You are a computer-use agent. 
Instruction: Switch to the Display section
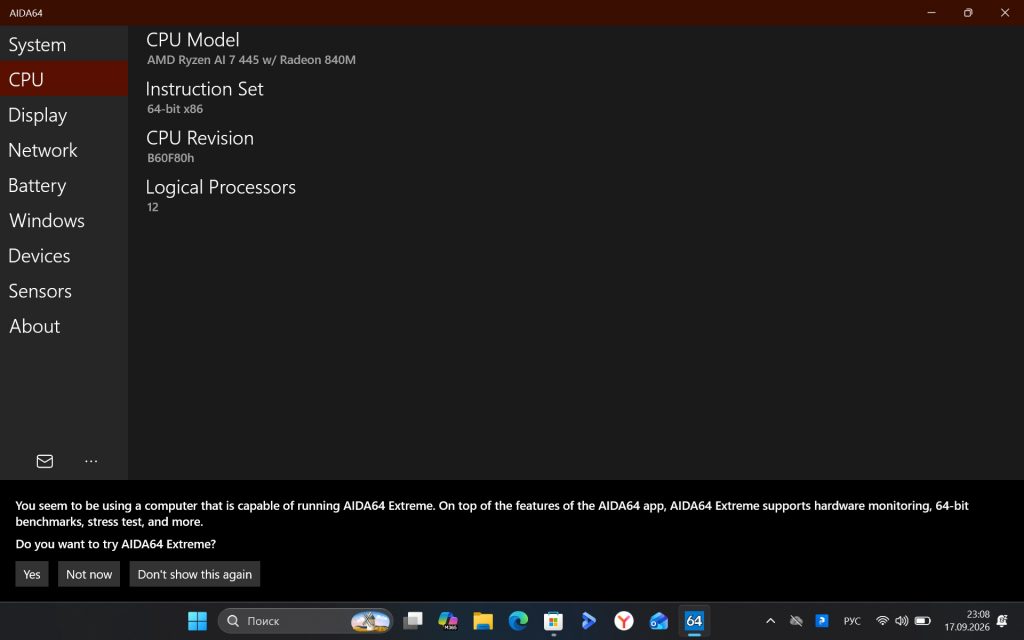pos(64,115)
